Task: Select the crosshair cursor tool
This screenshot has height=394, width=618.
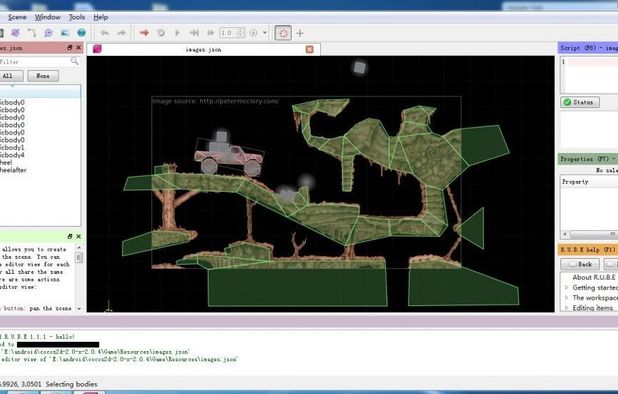Action: click(x=300, y=33)
